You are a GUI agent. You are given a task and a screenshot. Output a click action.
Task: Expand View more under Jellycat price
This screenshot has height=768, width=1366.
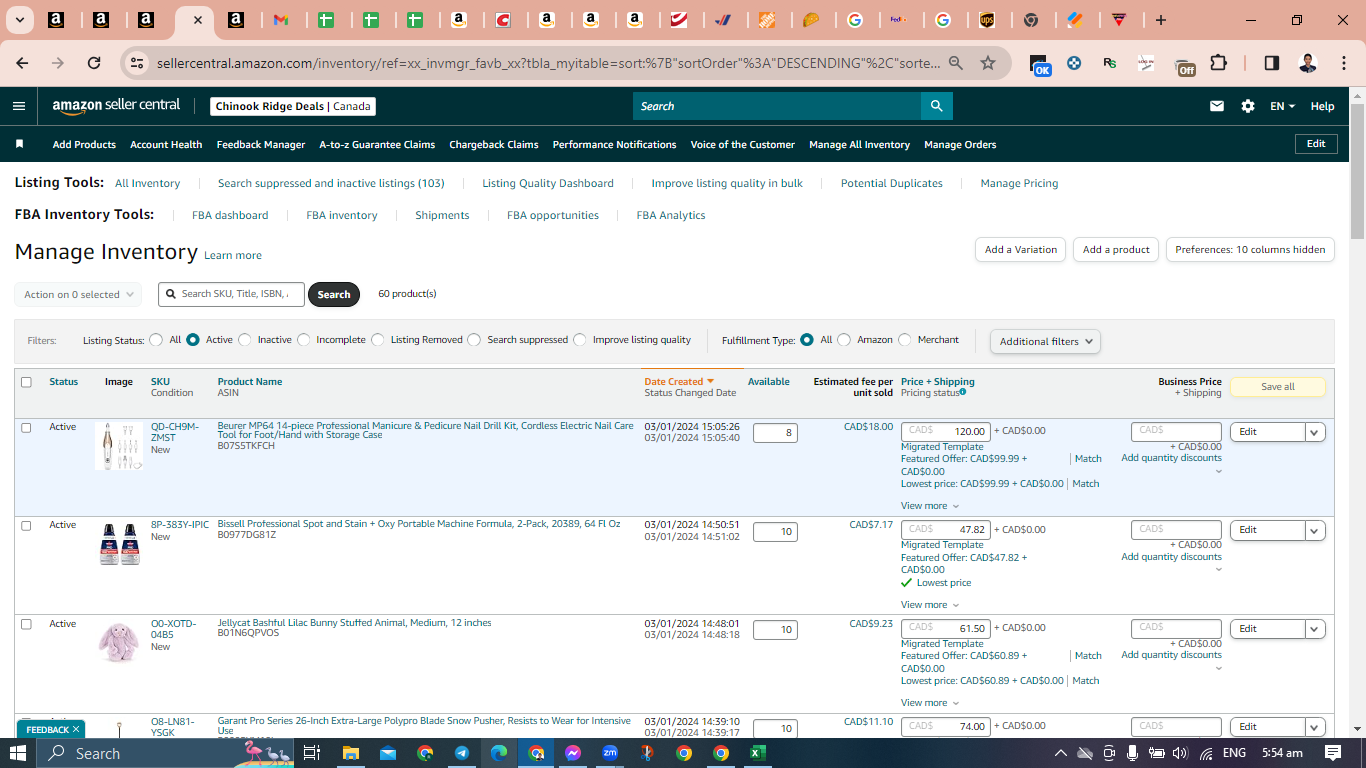pos(930,703)
